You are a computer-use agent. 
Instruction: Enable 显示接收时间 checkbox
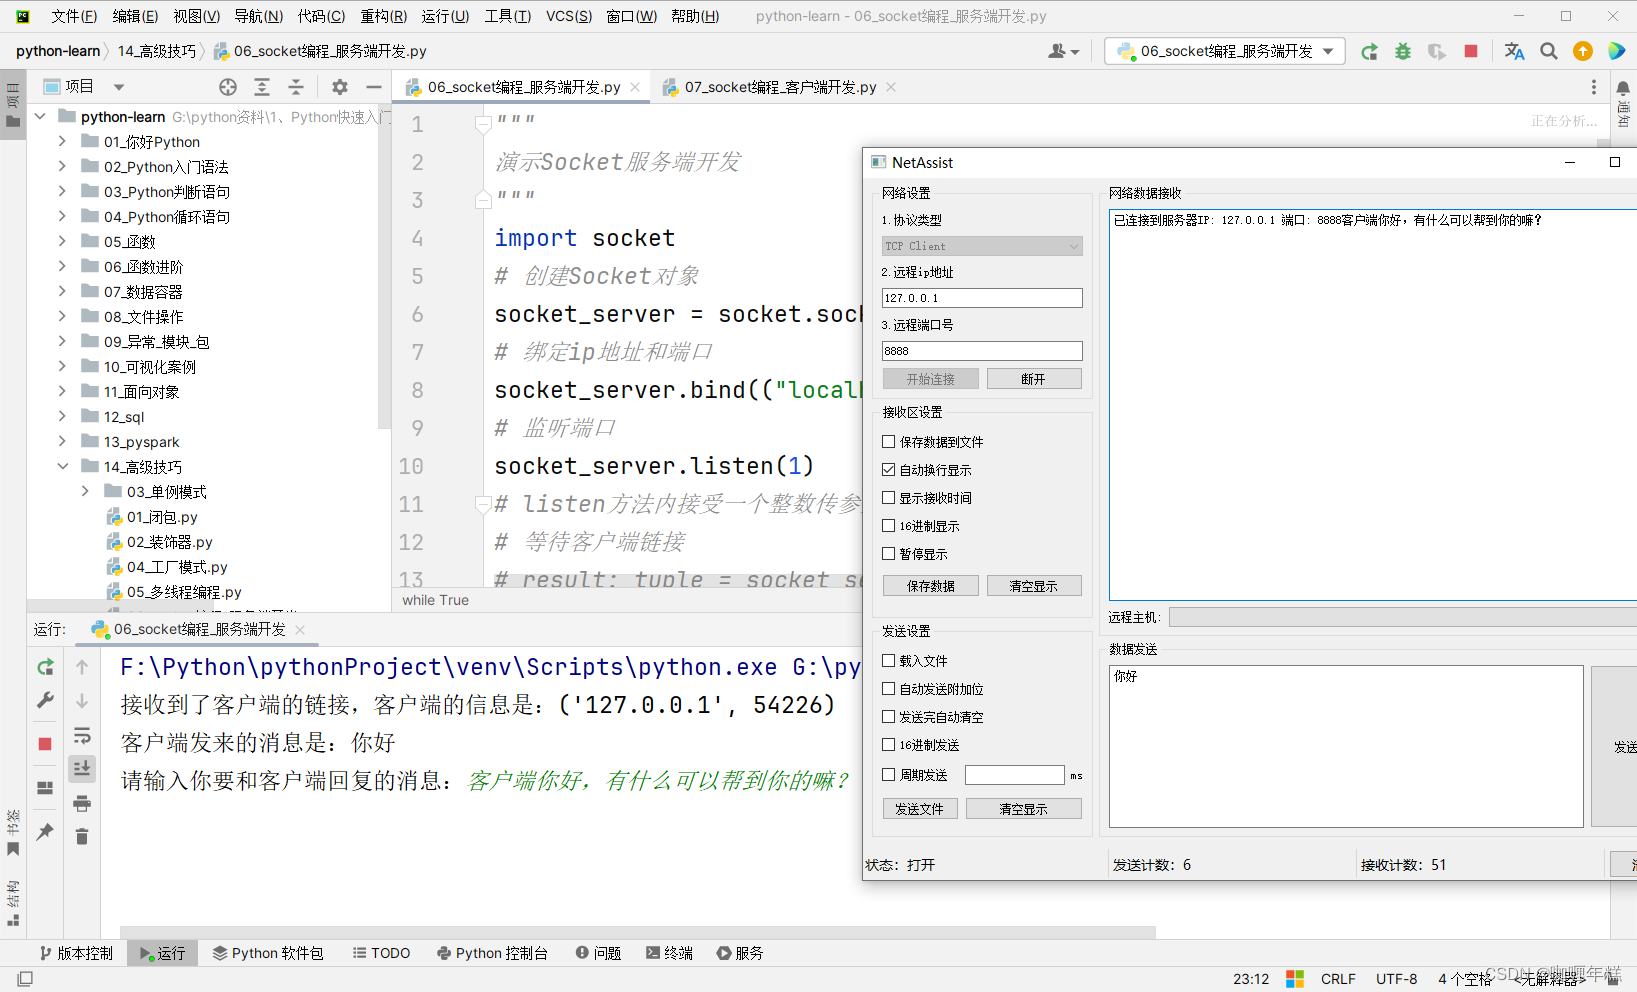(888, 497)
